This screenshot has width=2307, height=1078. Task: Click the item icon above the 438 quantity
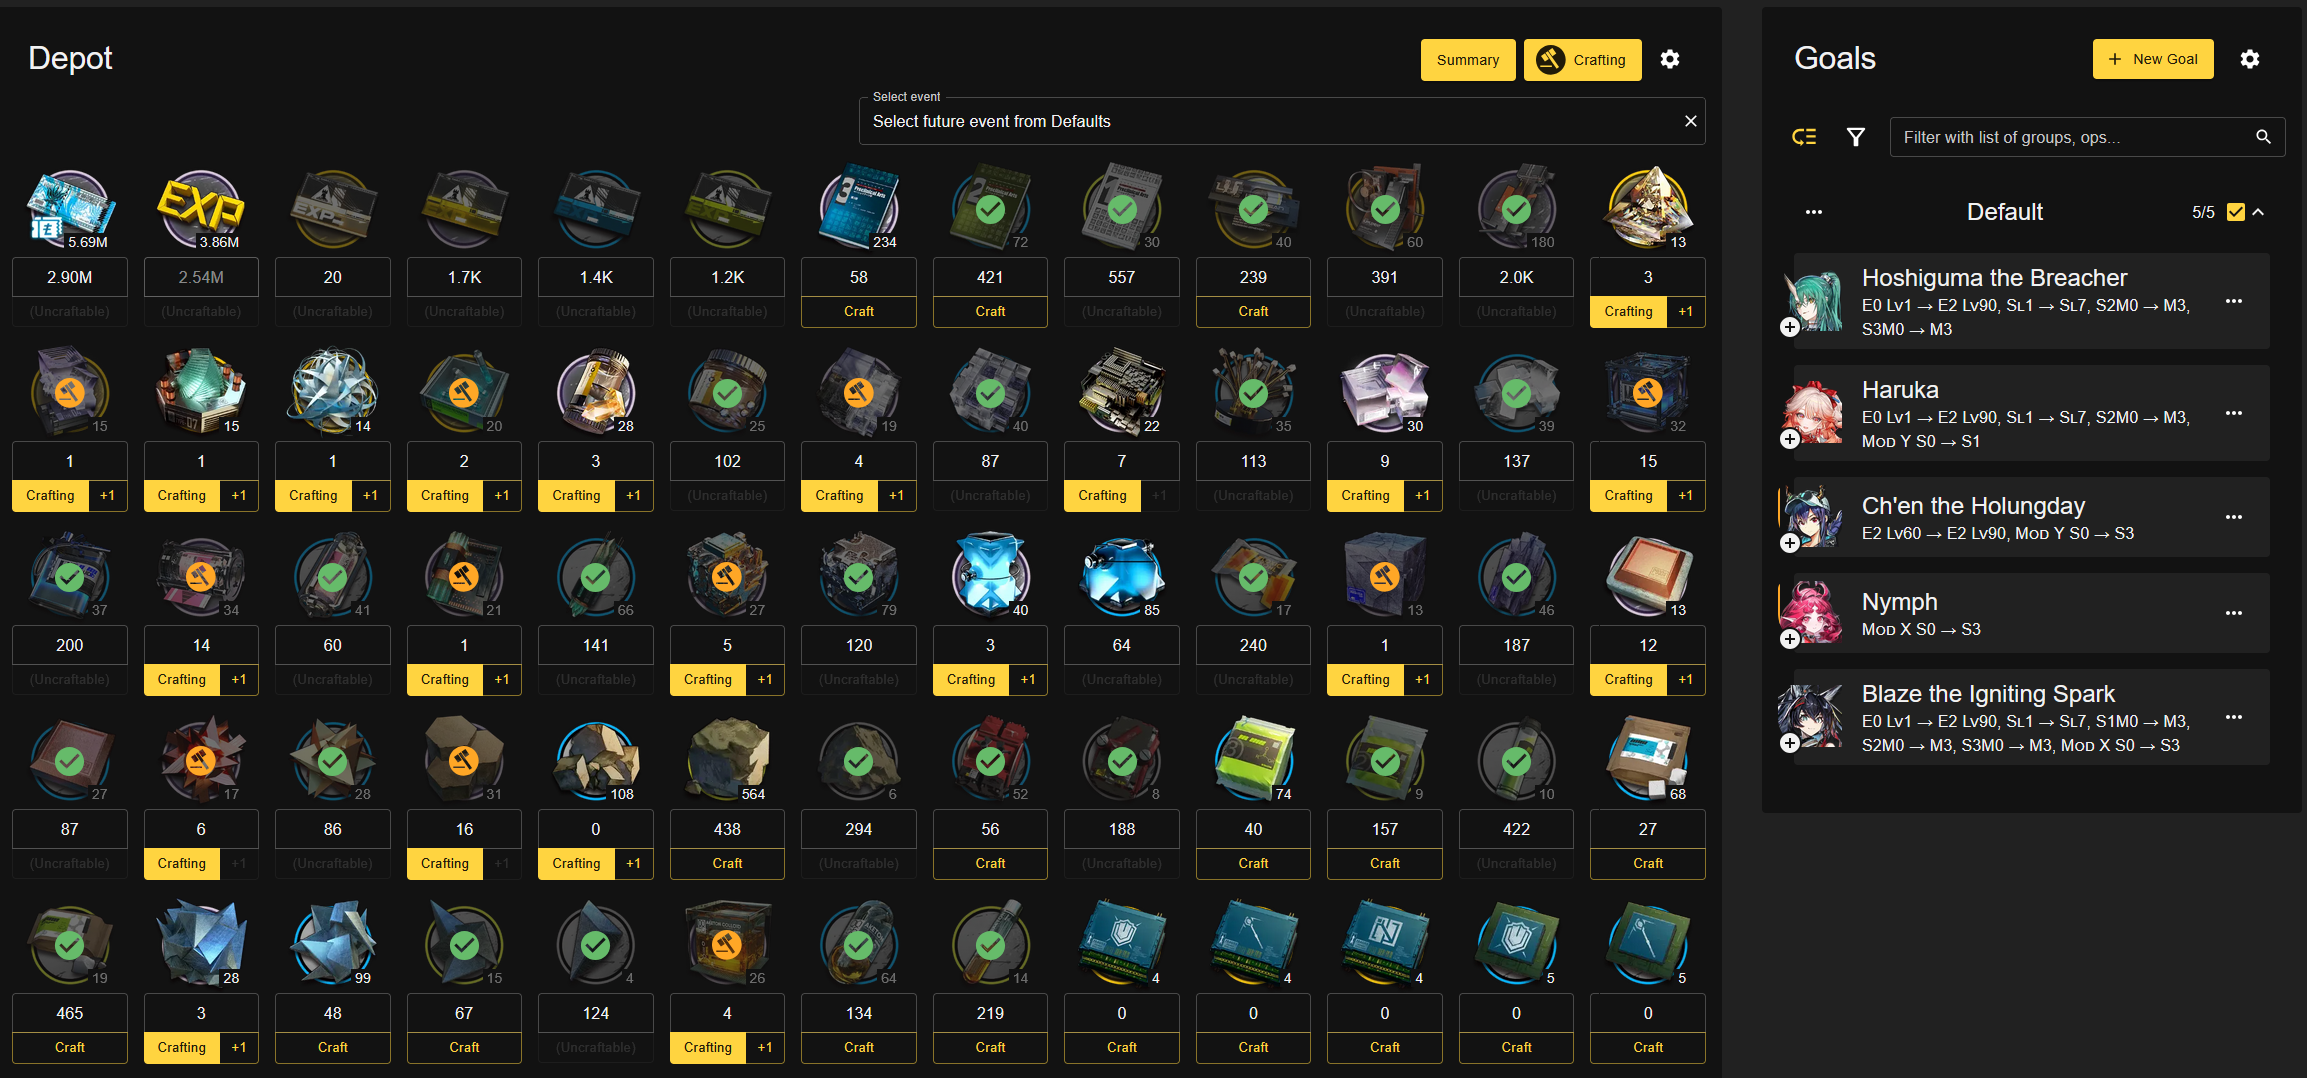click(727, 761)
